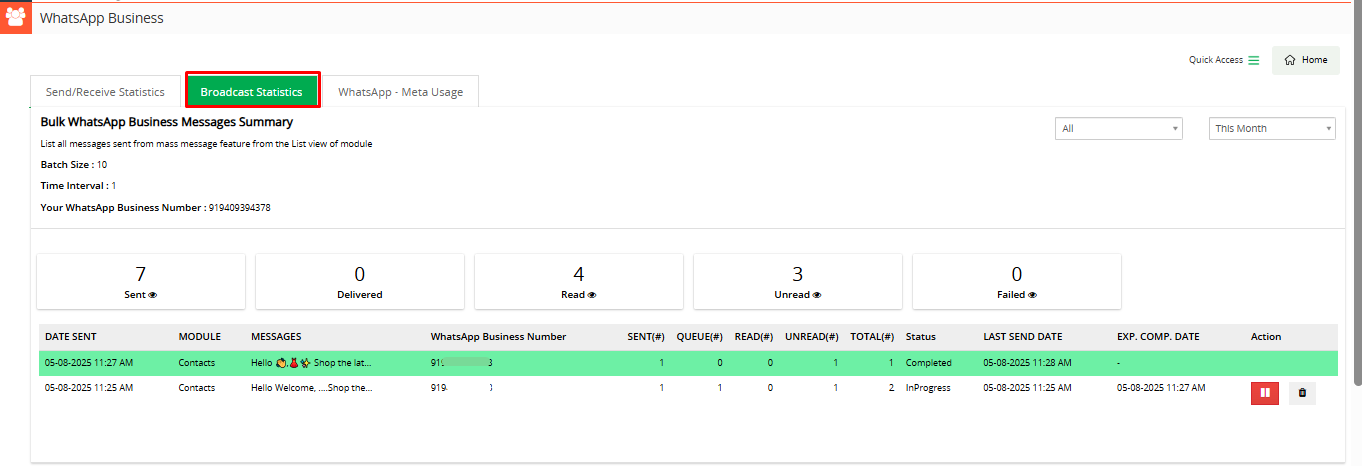
Task: Click the Home button with house icon
Action: (x=1305, y=60)
